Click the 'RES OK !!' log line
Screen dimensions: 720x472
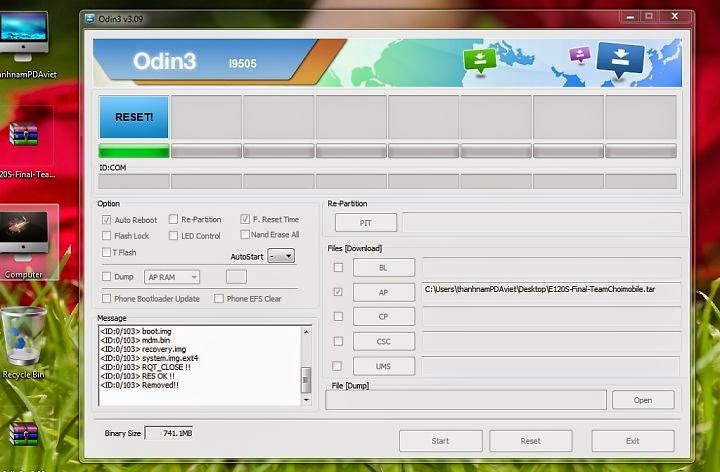pos(137,376)
